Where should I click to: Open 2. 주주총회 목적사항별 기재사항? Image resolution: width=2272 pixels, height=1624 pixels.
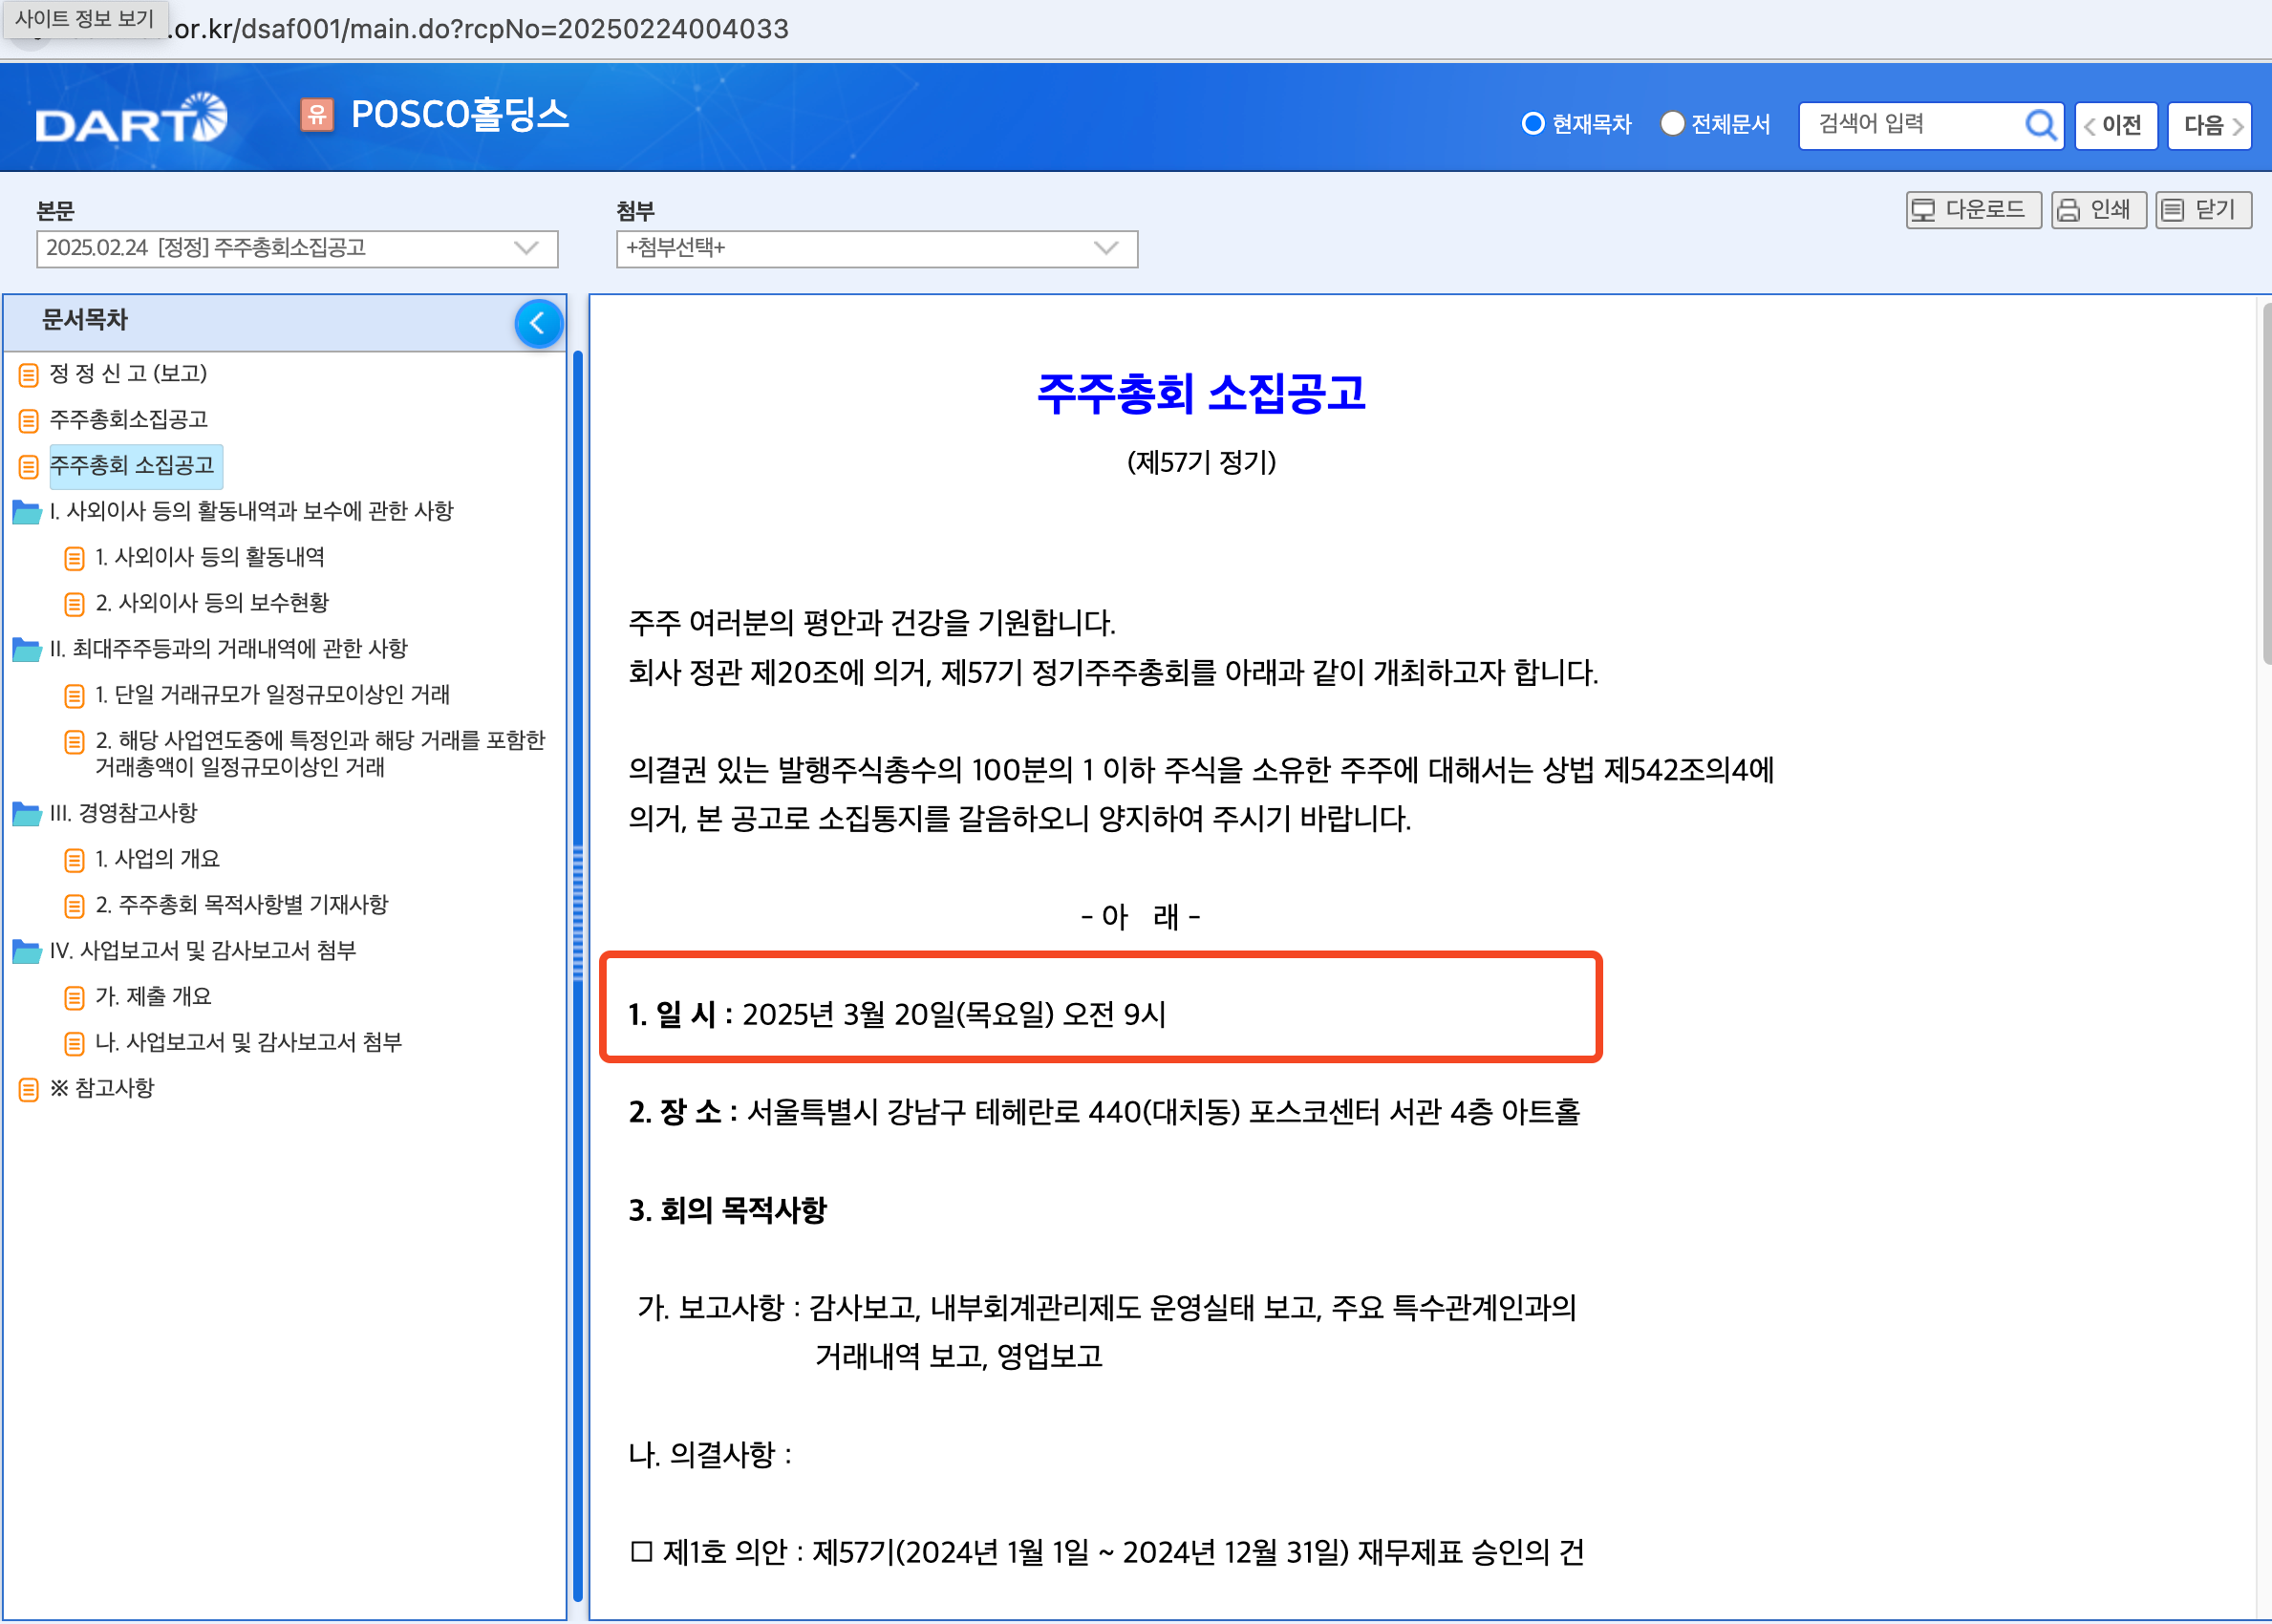(x=241, y=905)
